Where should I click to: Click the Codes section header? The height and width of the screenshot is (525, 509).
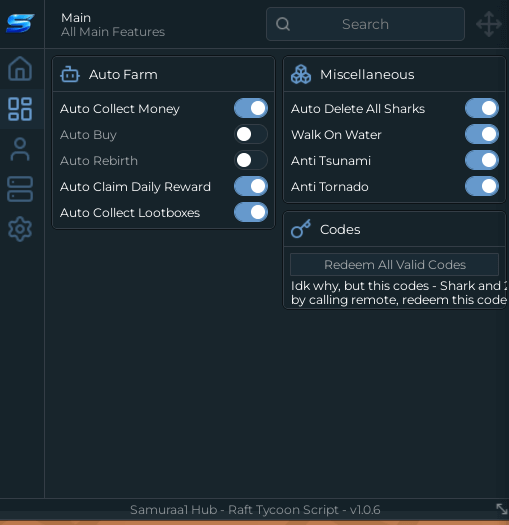[394, 229]
